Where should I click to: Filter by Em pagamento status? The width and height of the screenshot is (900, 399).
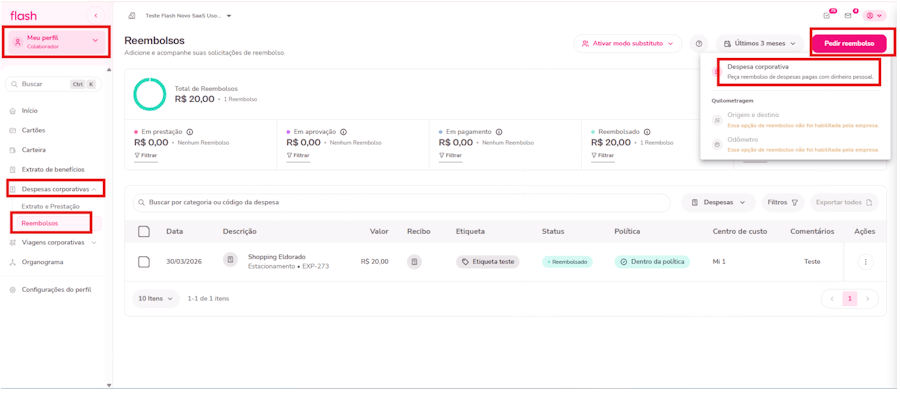450,156
